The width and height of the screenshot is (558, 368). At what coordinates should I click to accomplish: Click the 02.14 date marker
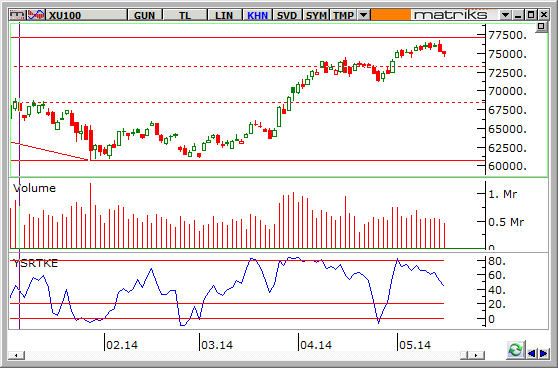click(122, 345)
